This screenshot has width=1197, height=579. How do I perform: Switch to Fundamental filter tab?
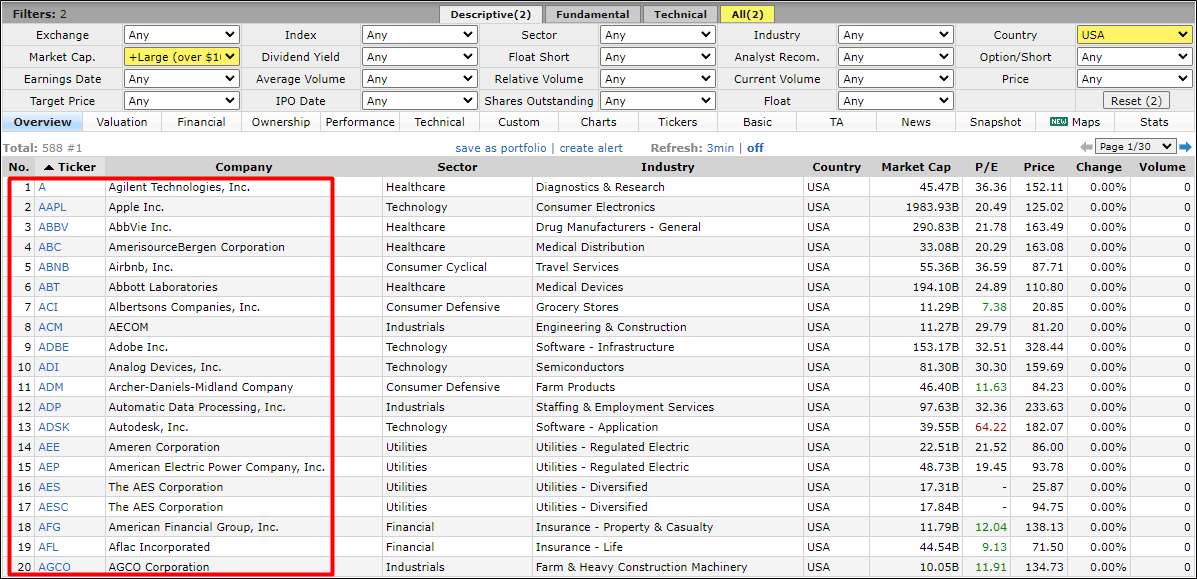coord(592,14)
